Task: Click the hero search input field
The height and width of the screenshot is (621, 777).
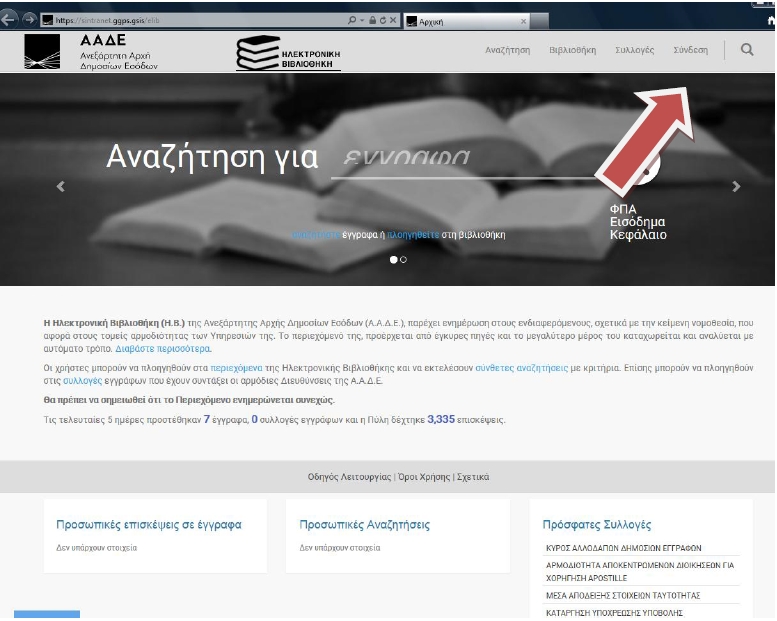Action: click(x=460, y=160)
